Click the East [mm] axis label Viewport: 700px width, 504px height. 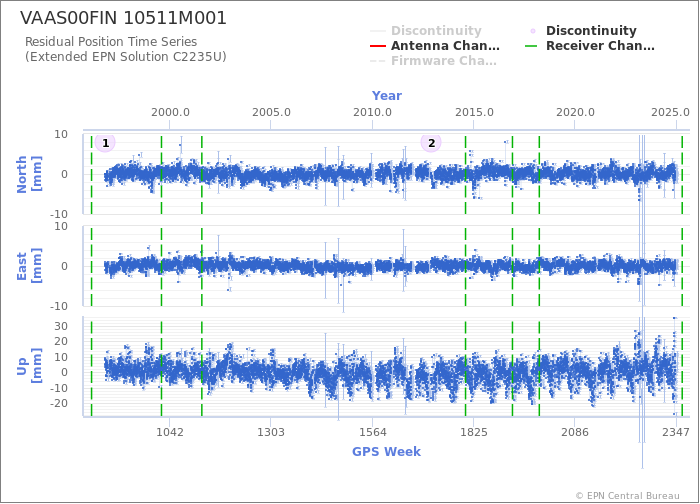point(29,266)
